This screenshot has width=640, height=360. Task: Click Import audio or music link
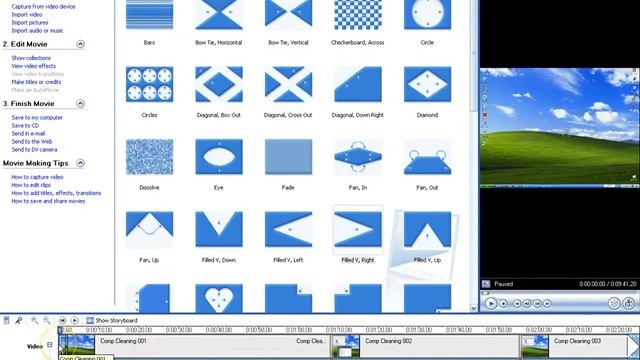[x=37, y=31]
